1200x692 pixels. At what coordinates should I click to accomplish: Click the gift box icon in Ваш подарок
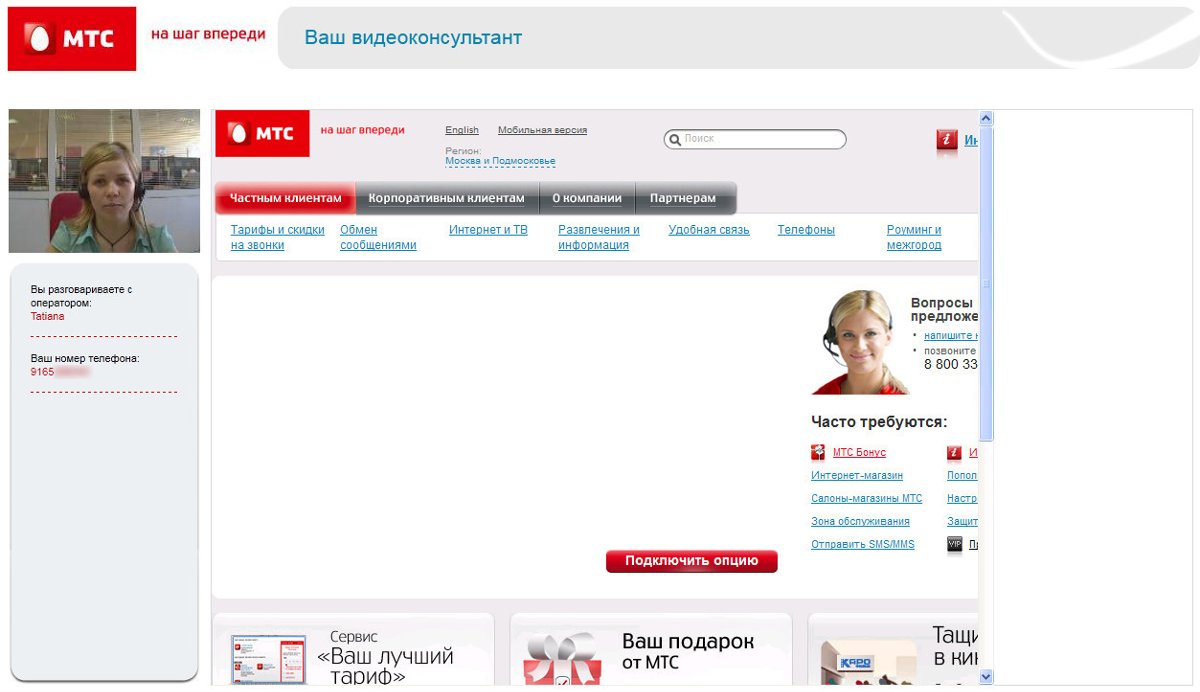(562, 658)
